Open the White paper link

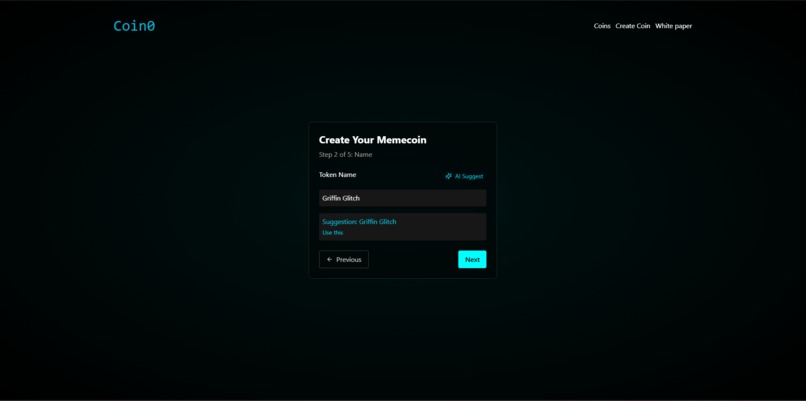pos(673,26)
